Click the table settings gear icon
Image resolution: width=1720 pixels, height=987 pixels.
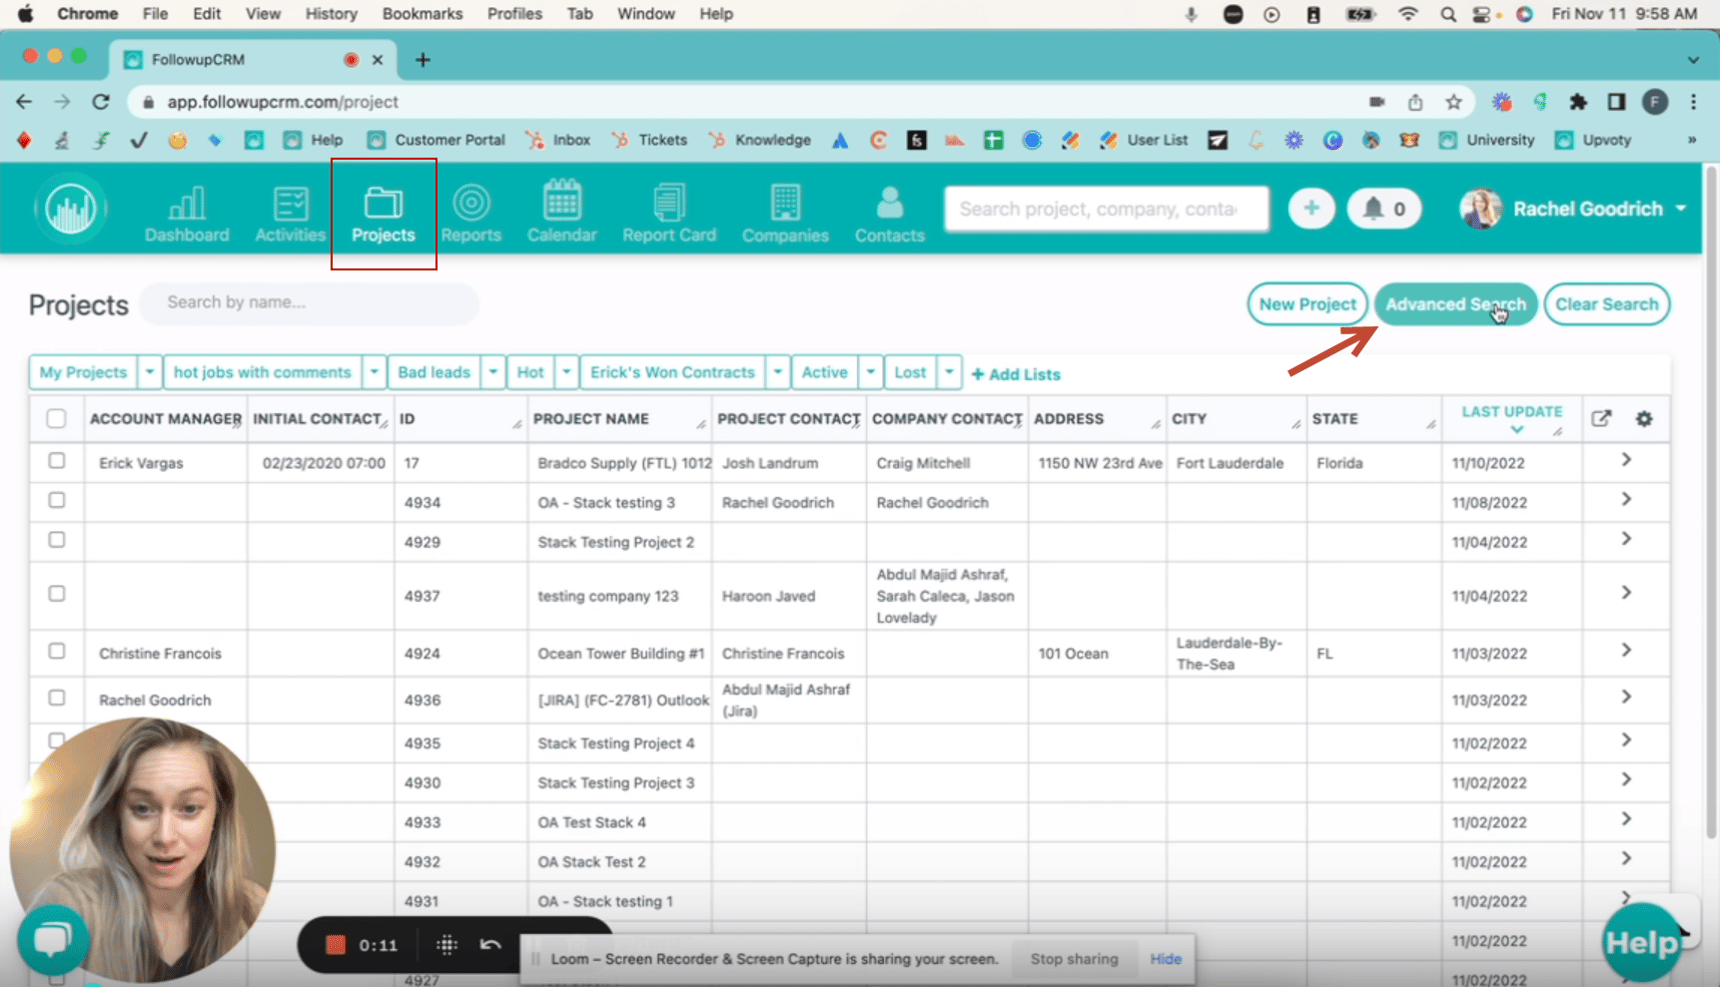pos(1644,419)
